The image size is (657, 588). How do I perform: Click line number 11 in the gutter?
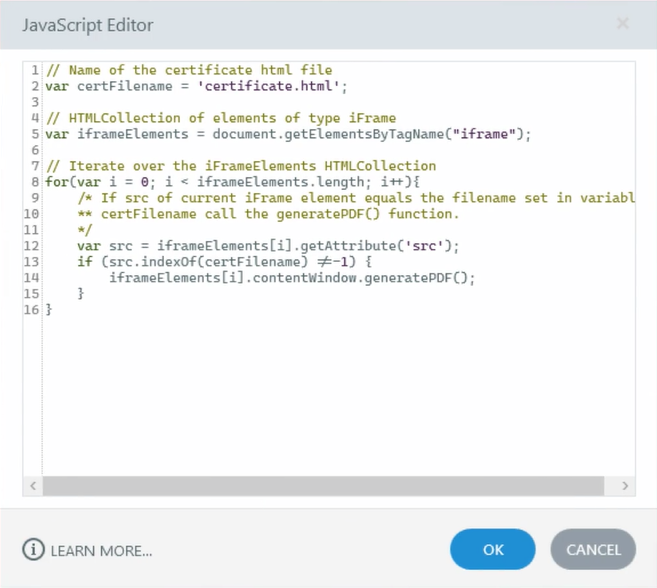(31, 230)
